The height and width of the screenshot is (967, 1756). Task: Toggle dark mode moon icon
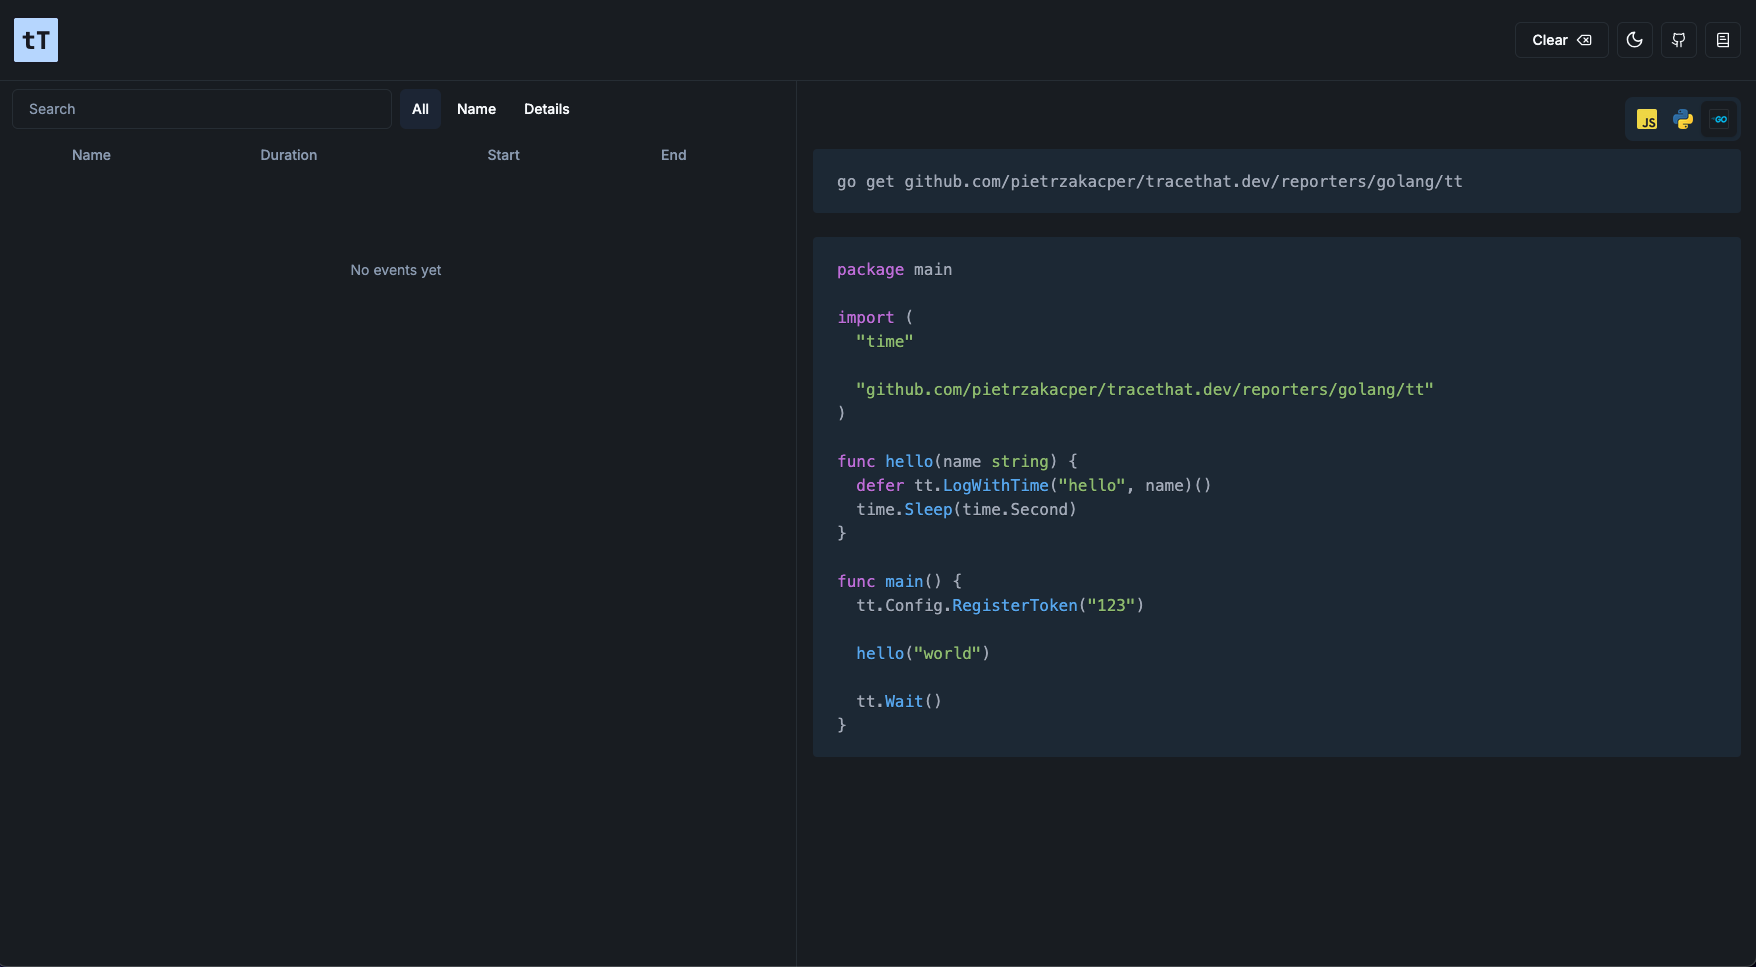(1634, 40)
